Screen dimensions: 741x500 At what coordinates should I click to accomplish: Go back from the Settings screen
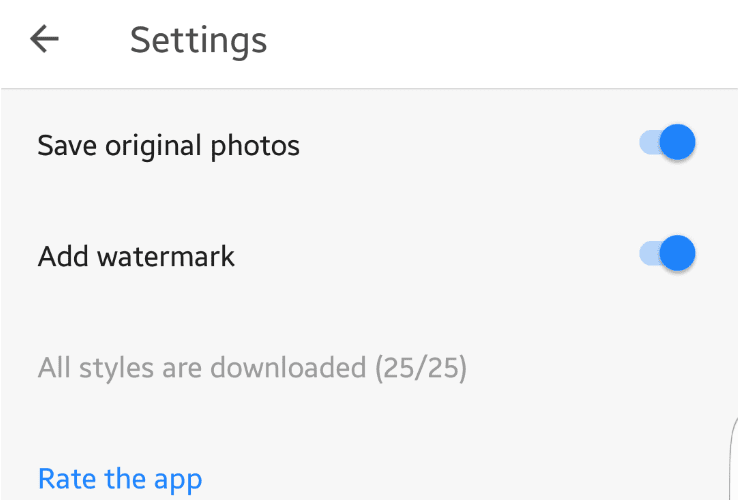pos(45,40)
